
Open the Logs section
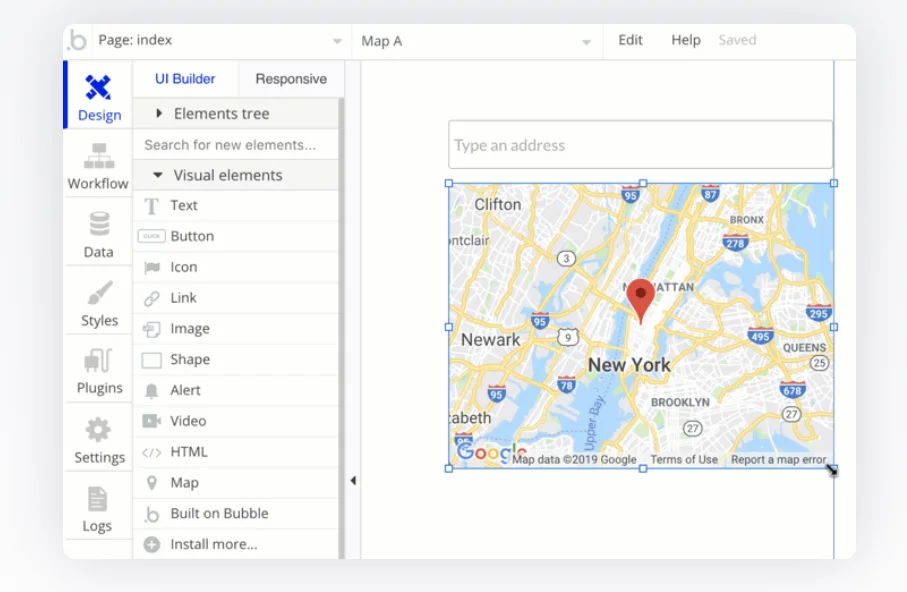pyautogui.click(x=98, y=510)
